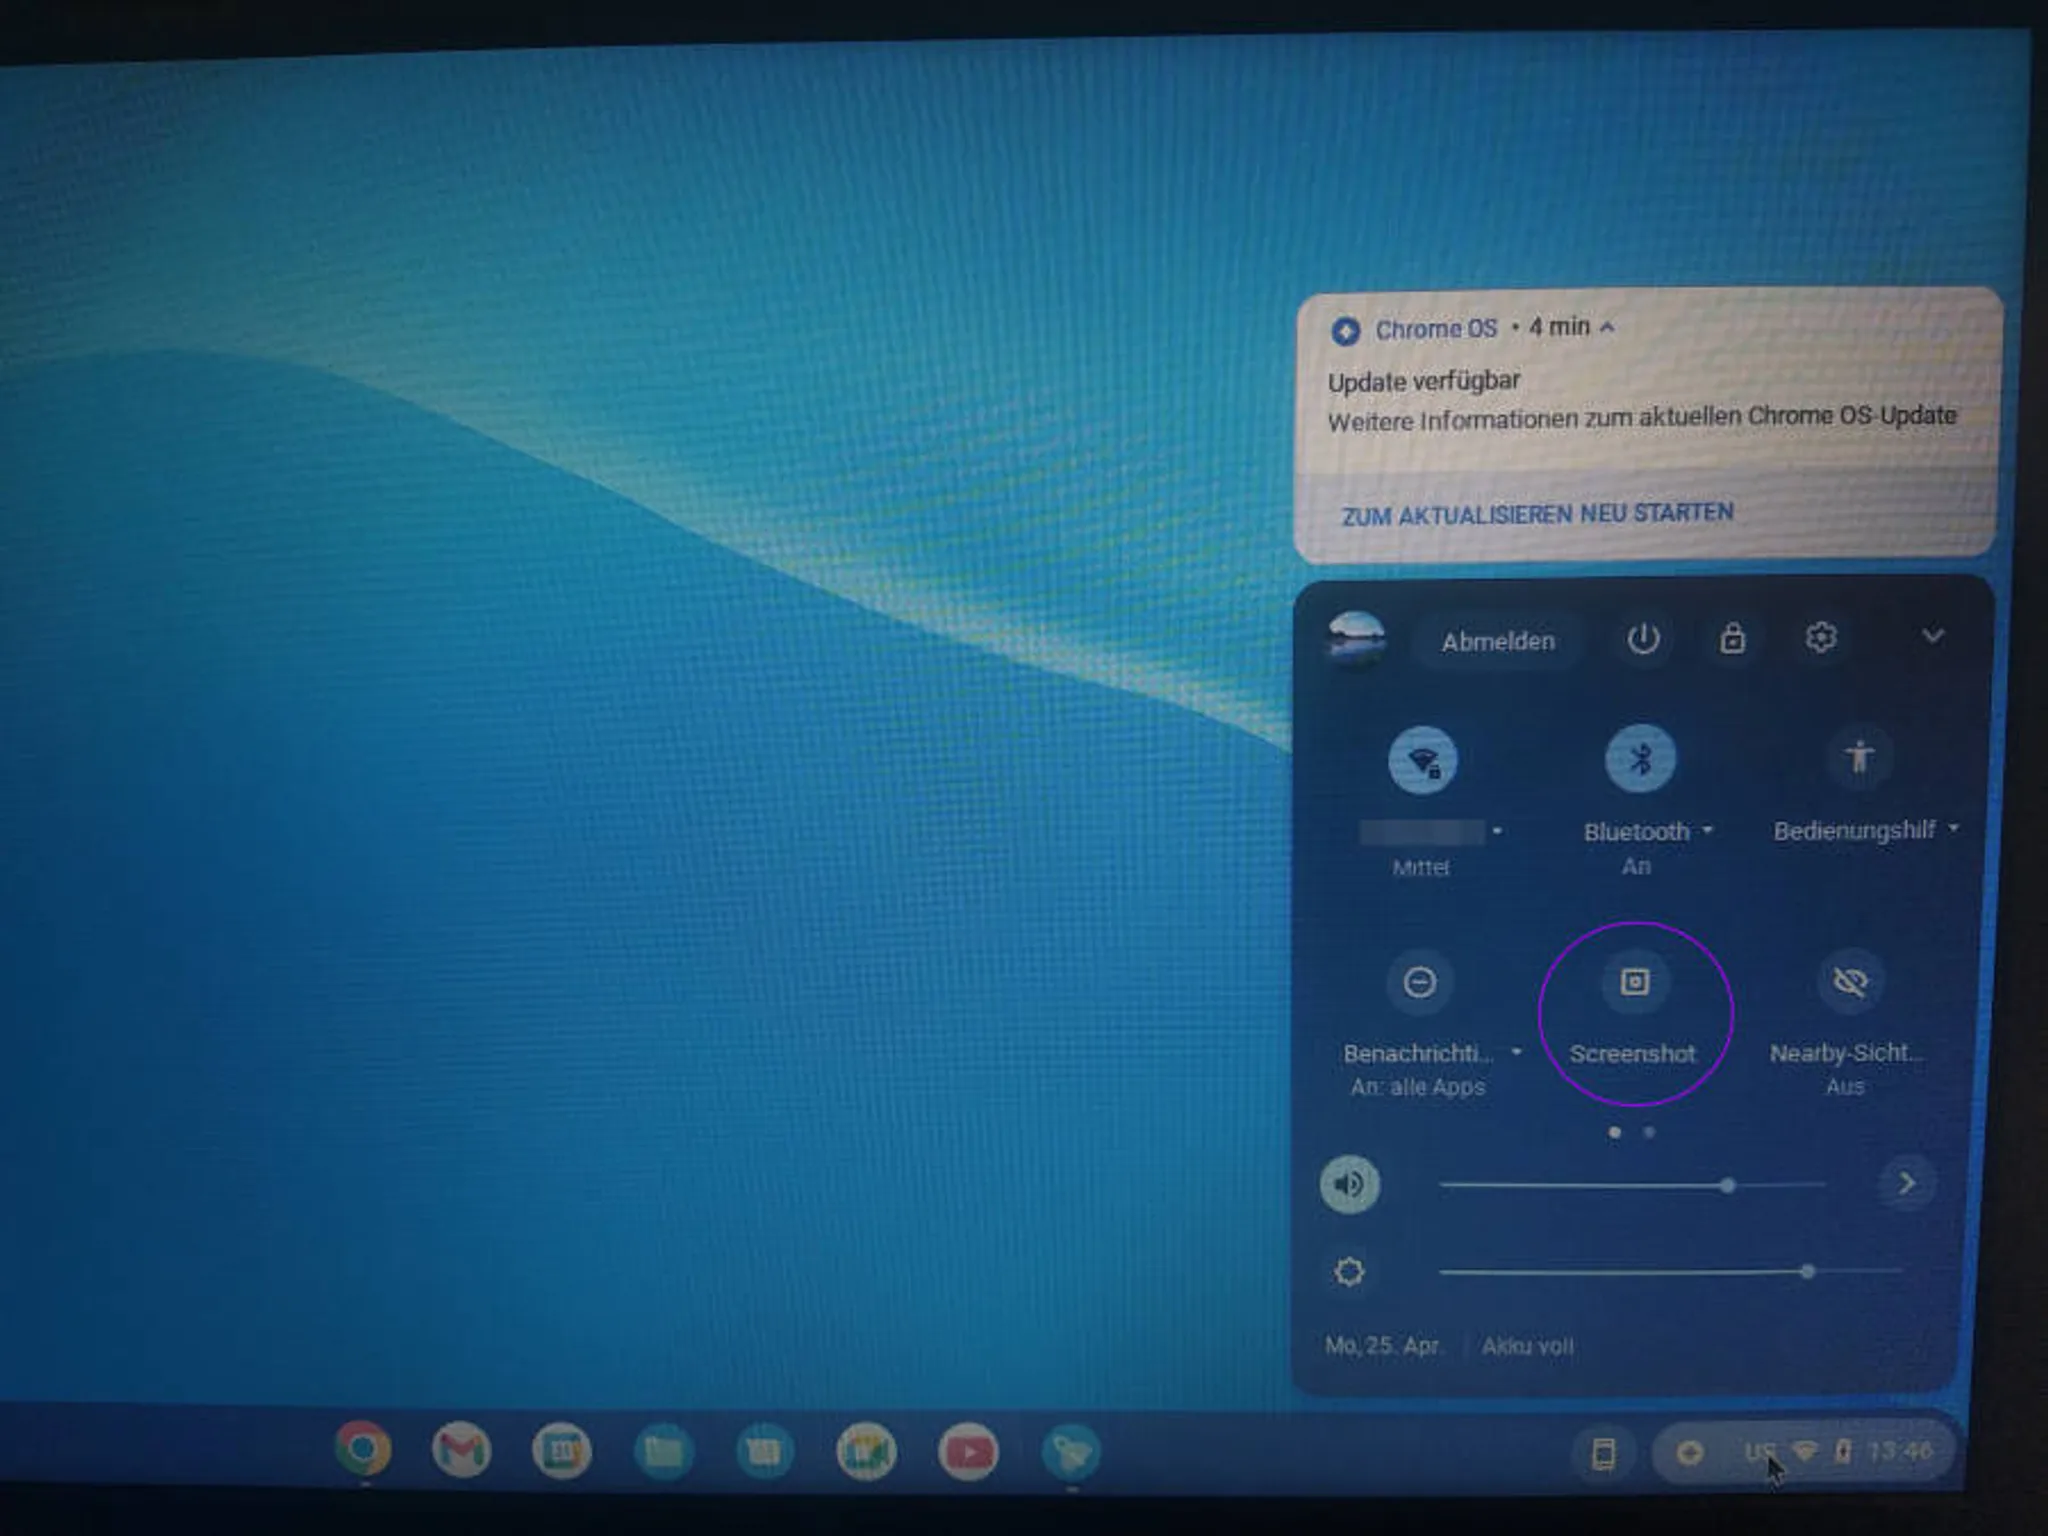
Task: Open Chrome browser from the shelf
Action: click(x=363, y=1448)
